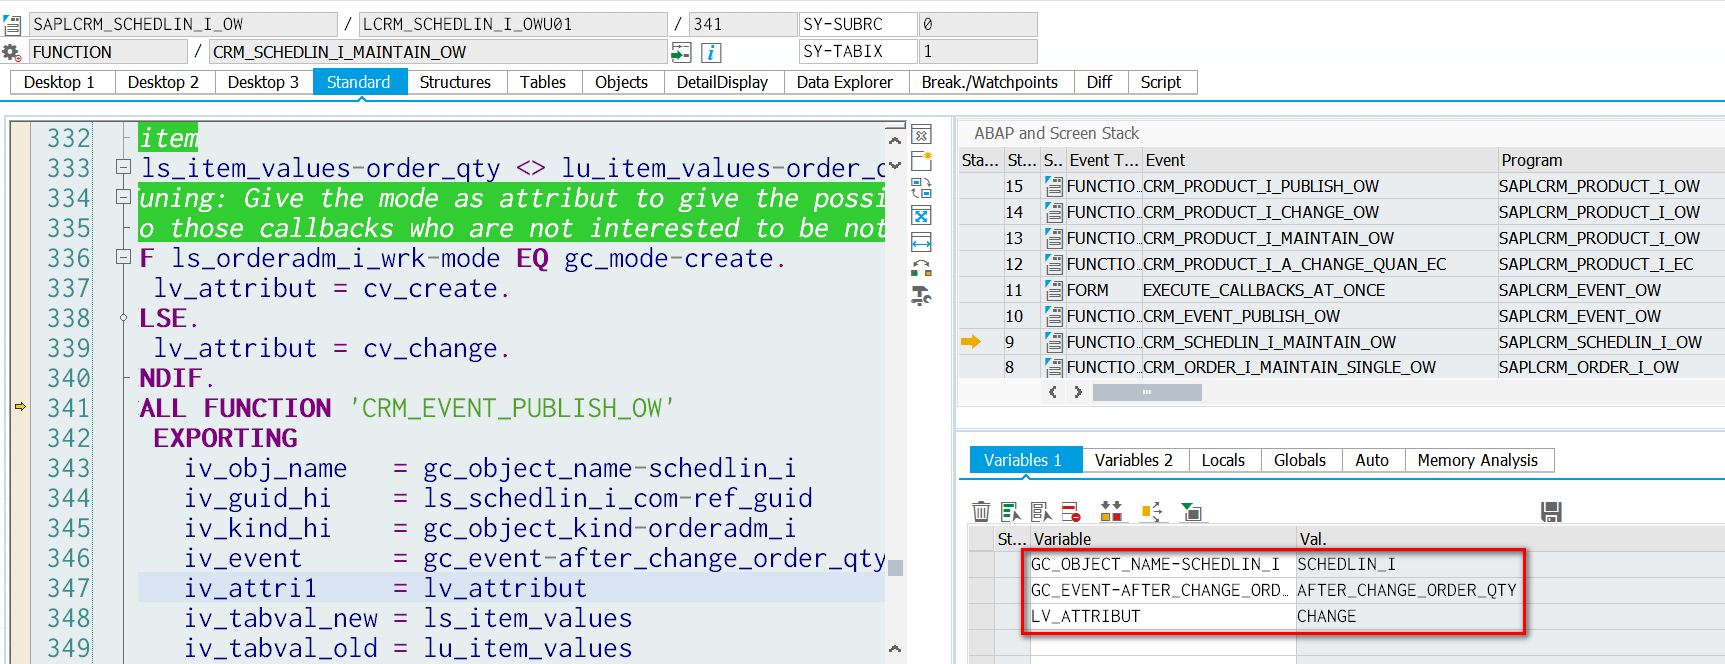Collapse the IF block at line 336
The image size is (1725, 664).
pyautogui.click(x=123, y=257)
